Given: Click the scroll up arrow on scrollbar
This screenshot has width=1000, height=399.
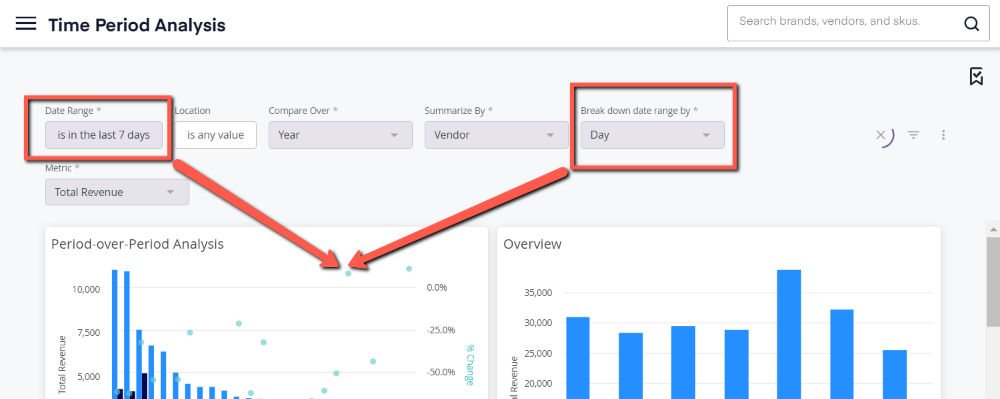Looking at the screenshot, I should 993,229.
